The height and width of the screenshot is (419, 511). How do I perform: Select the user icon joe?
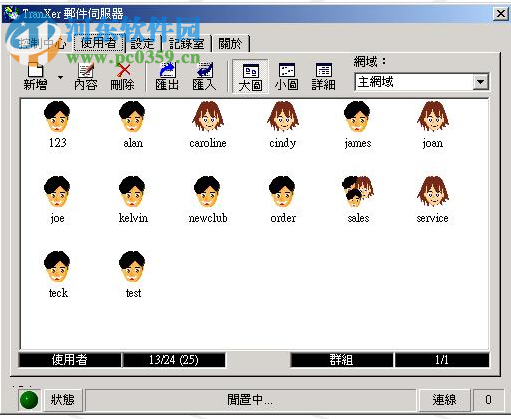click(57, 200)
